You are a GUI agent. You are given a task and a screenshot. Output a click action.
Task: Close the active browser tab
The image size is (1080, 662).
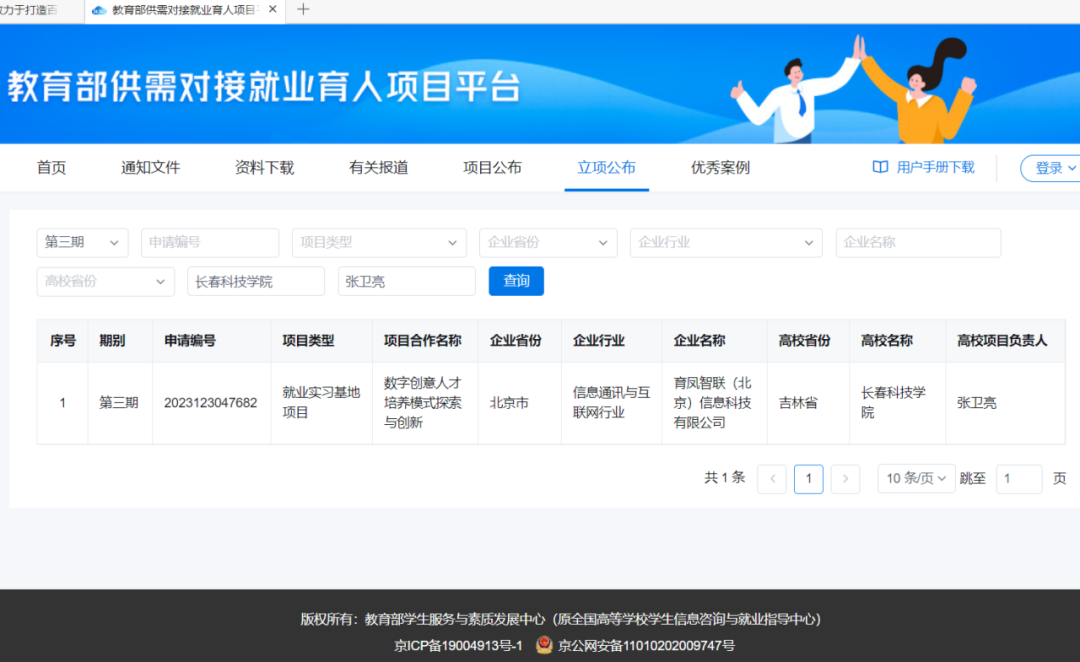coord(273,10)
